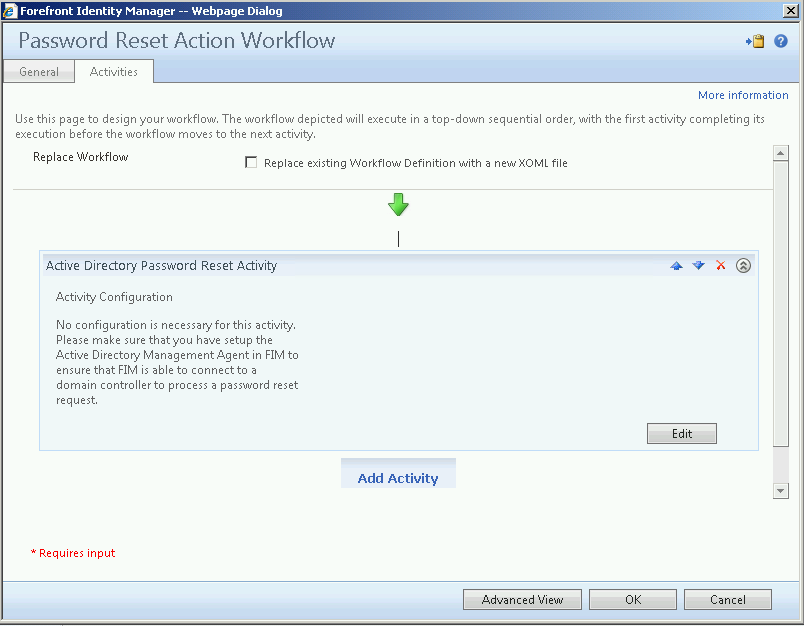Click the Password Reset Action Workflow heading

pyautogui.click(x=177, y=41)
